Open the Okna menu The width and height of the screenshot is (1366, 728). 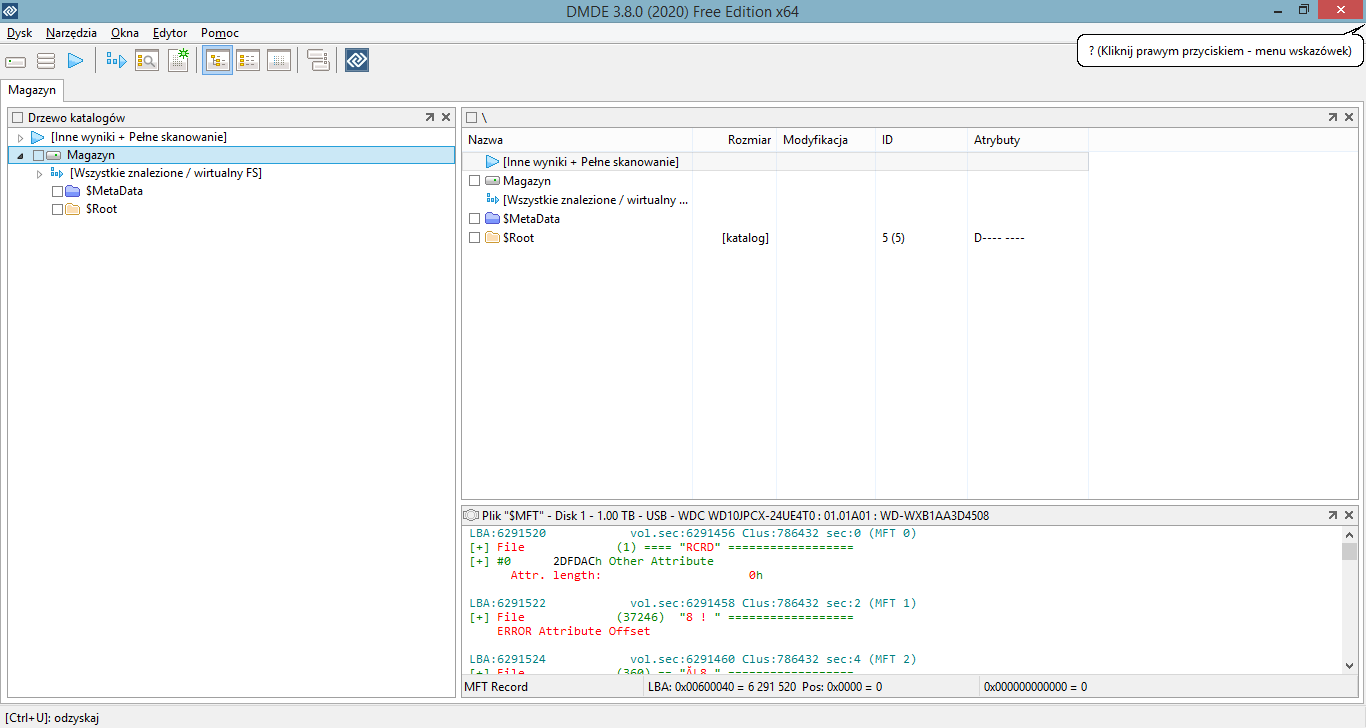[x=125, y=33]
